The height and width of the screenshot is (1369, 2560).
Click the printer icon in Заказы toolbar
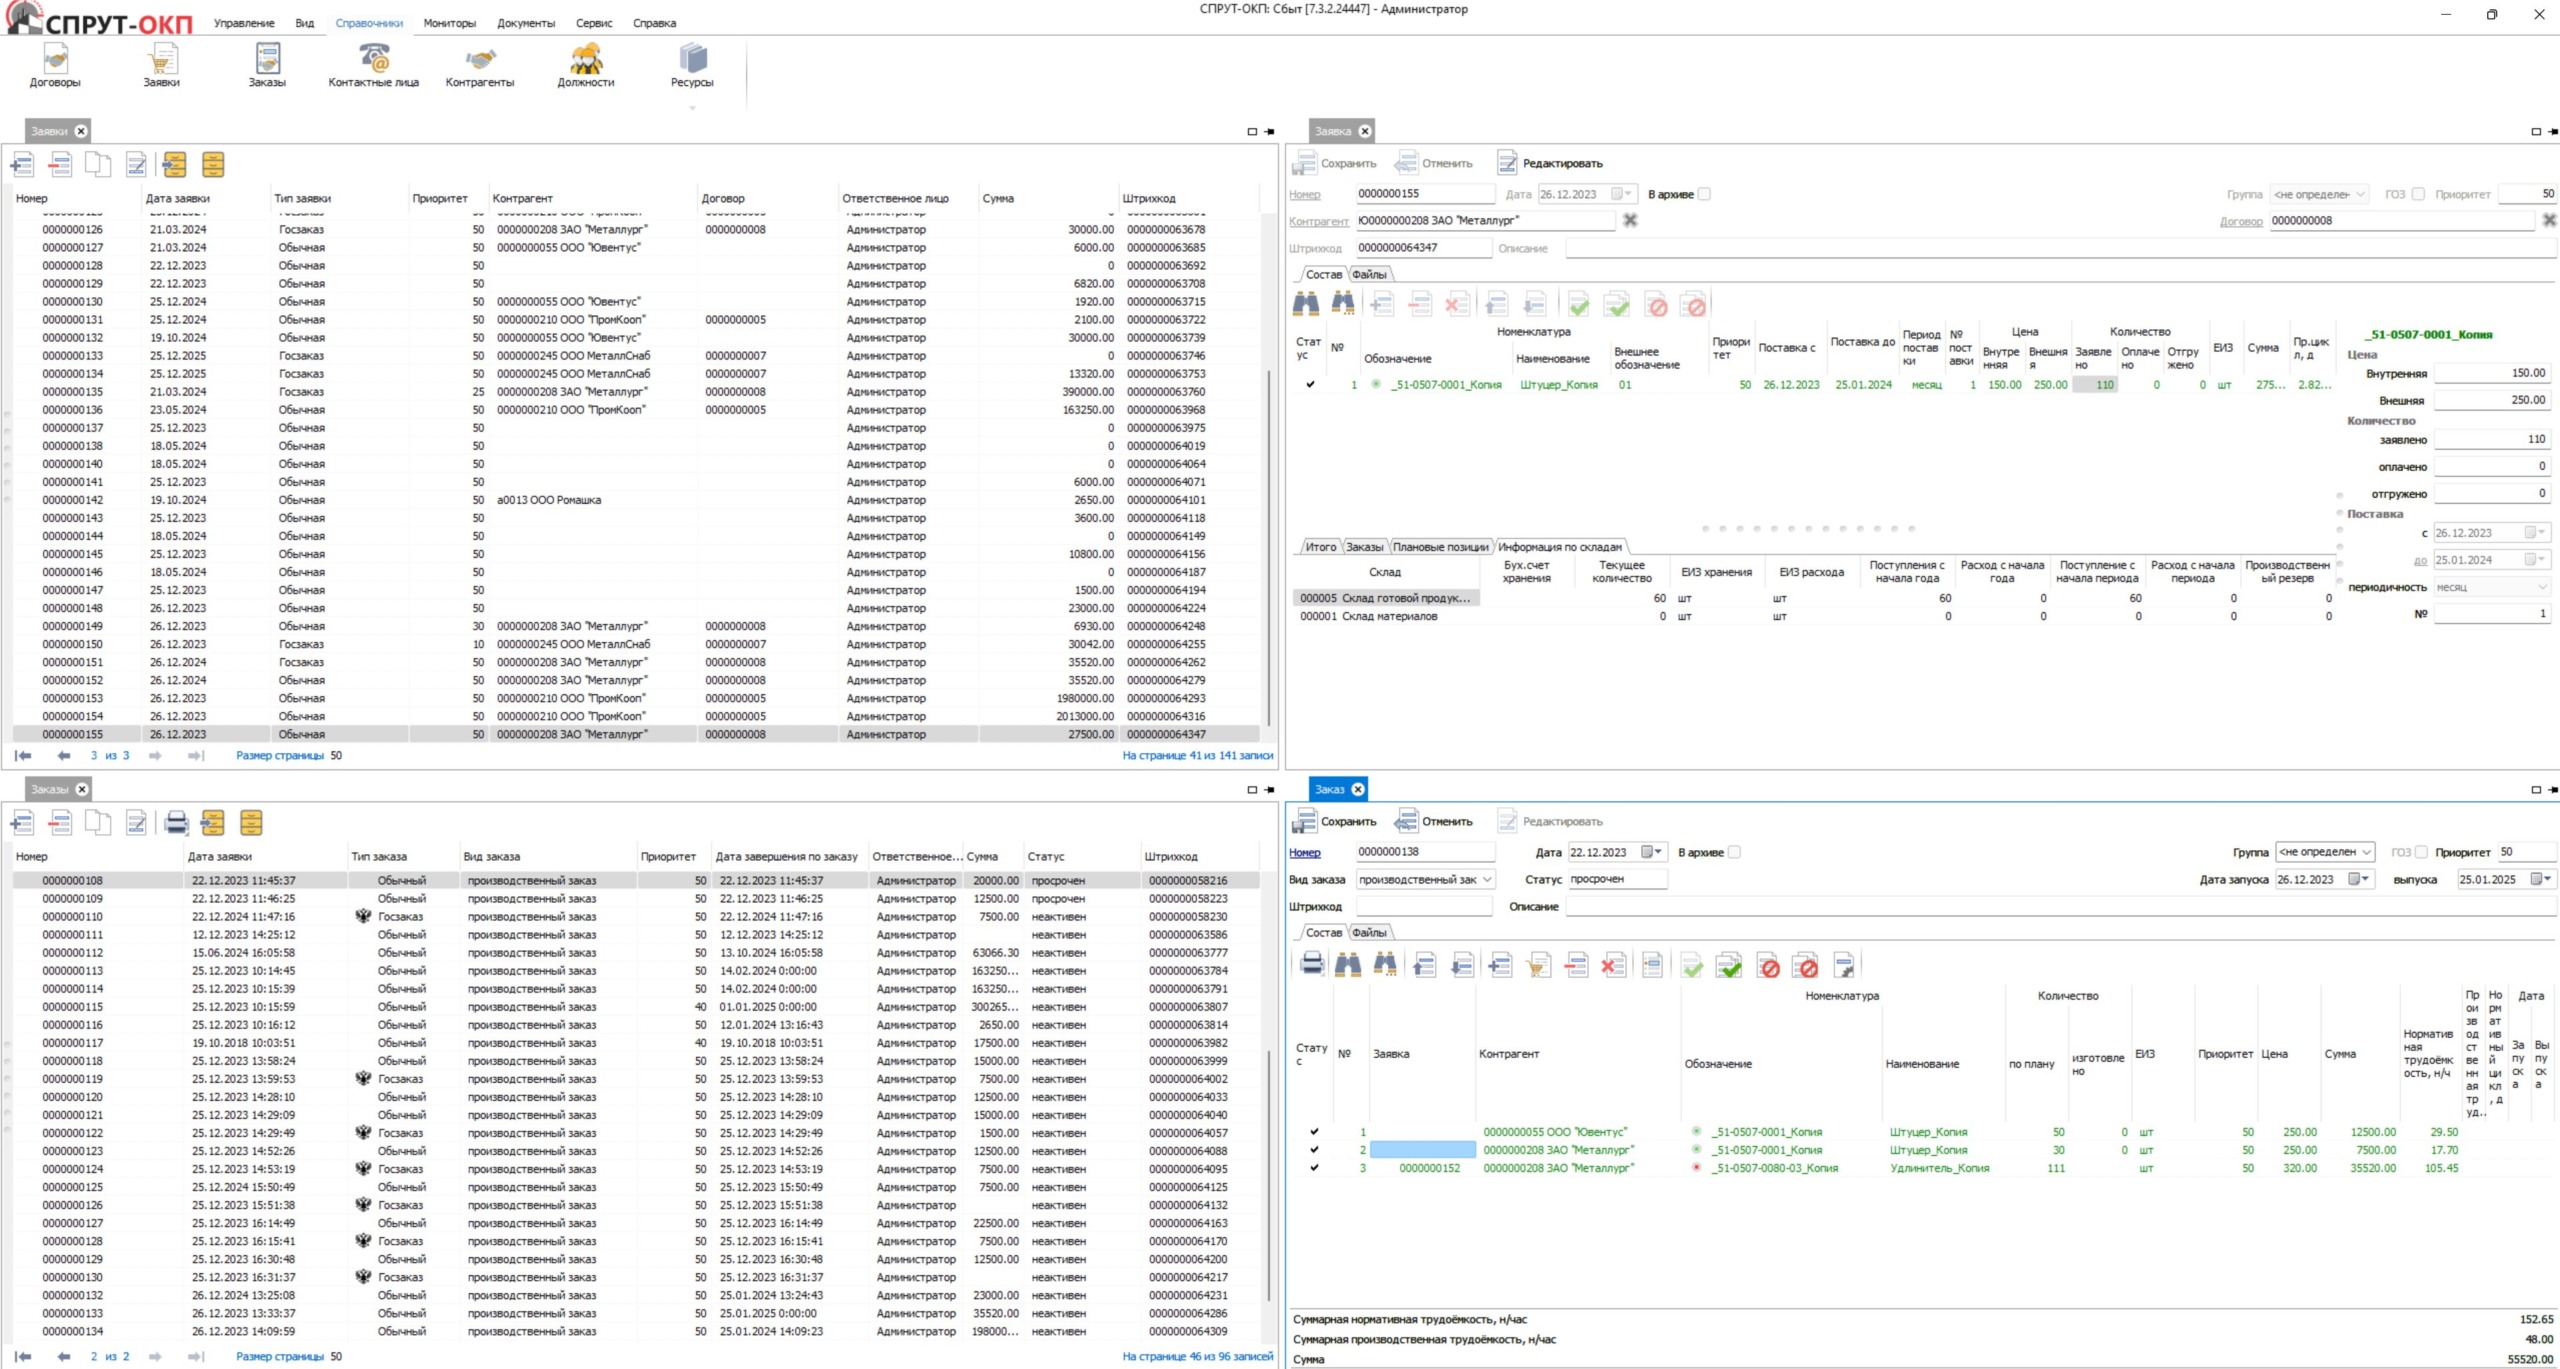coord(176,823)
